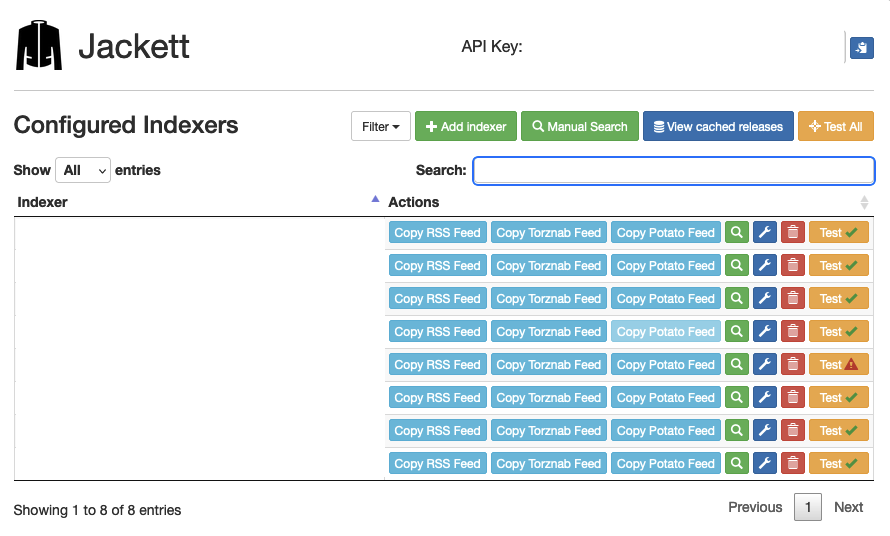Delete the first indexer with the trash icon
This screenshot has height=536, width=890.
pyautogui.click(x=793, y=232)
